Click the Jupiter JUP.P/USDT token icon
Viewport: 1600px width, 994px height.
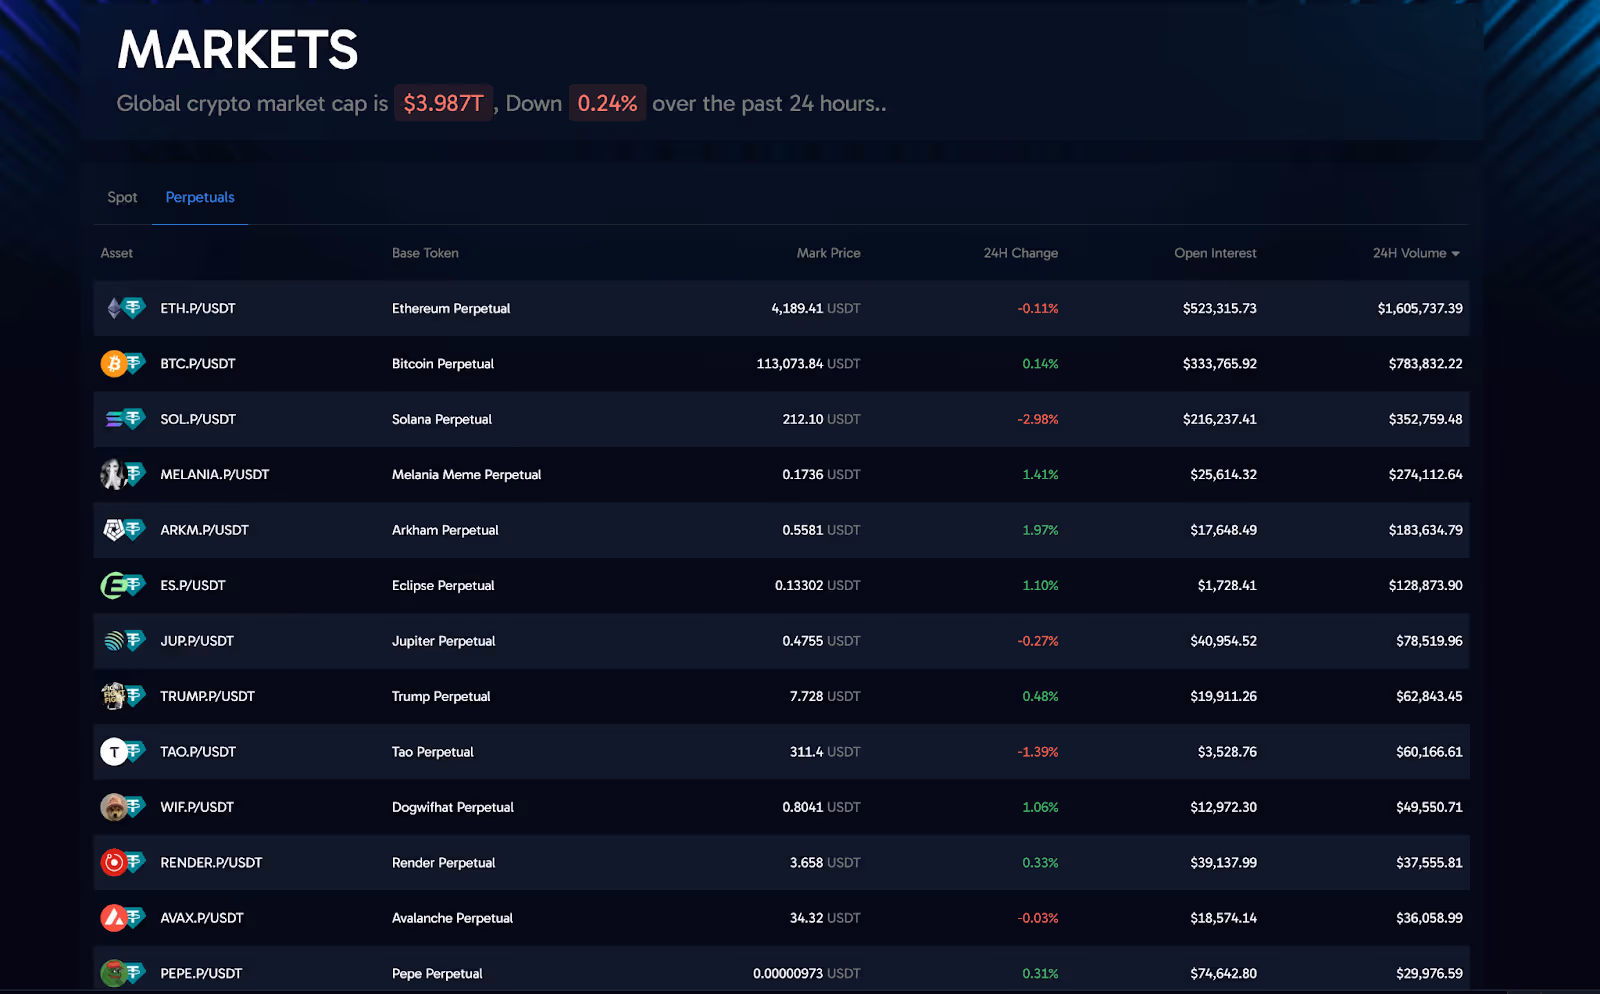pyautogui.click(x=125, y=641)
